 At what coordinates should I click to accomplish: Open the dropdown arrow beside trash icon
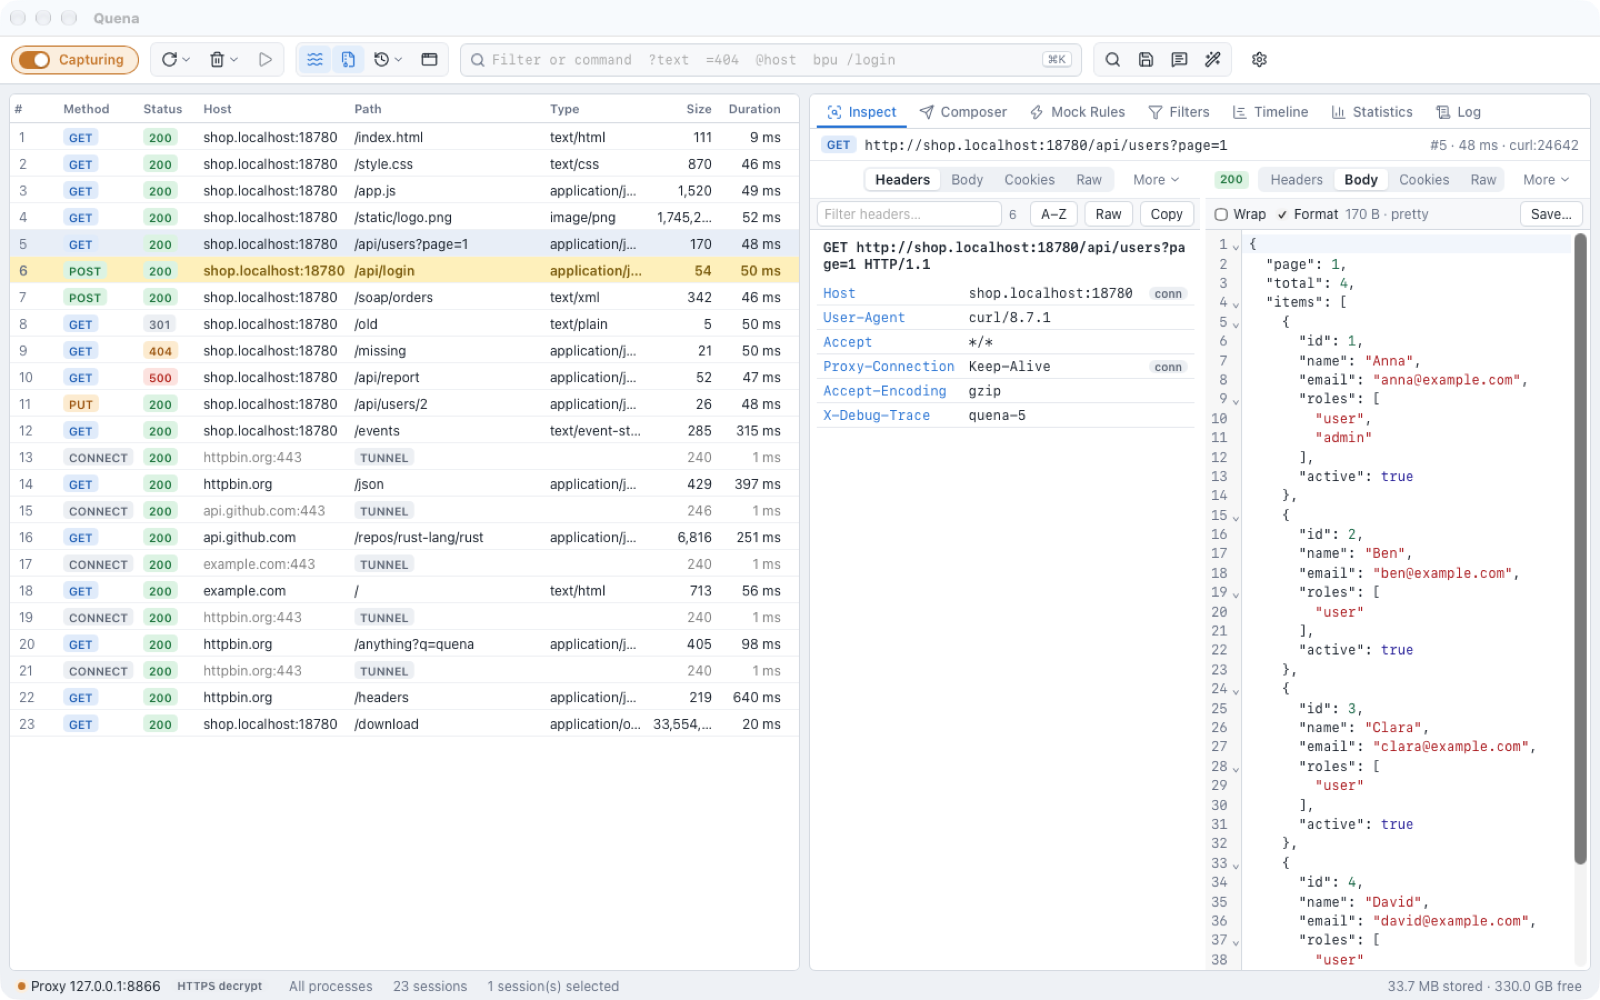234,60
